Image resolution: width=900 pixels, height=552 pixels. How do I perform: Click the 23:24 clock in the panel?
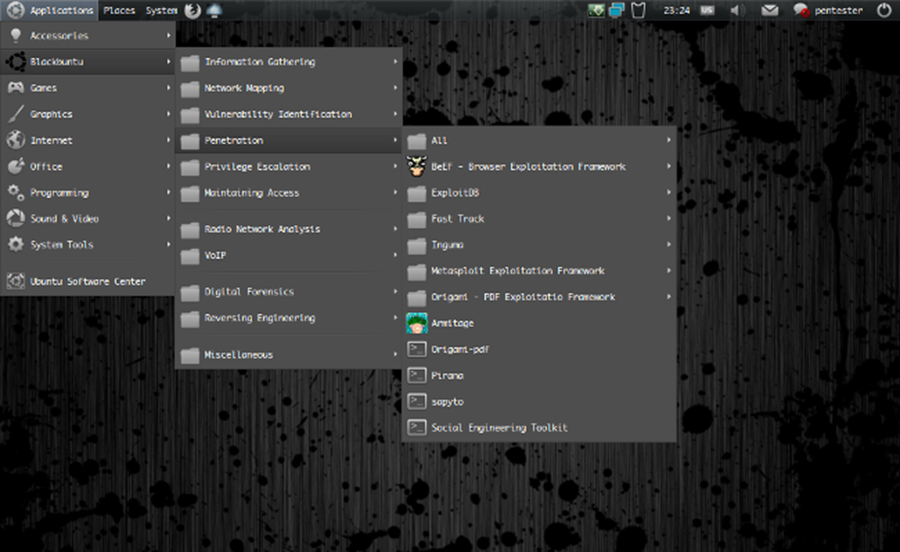[676, 10]
